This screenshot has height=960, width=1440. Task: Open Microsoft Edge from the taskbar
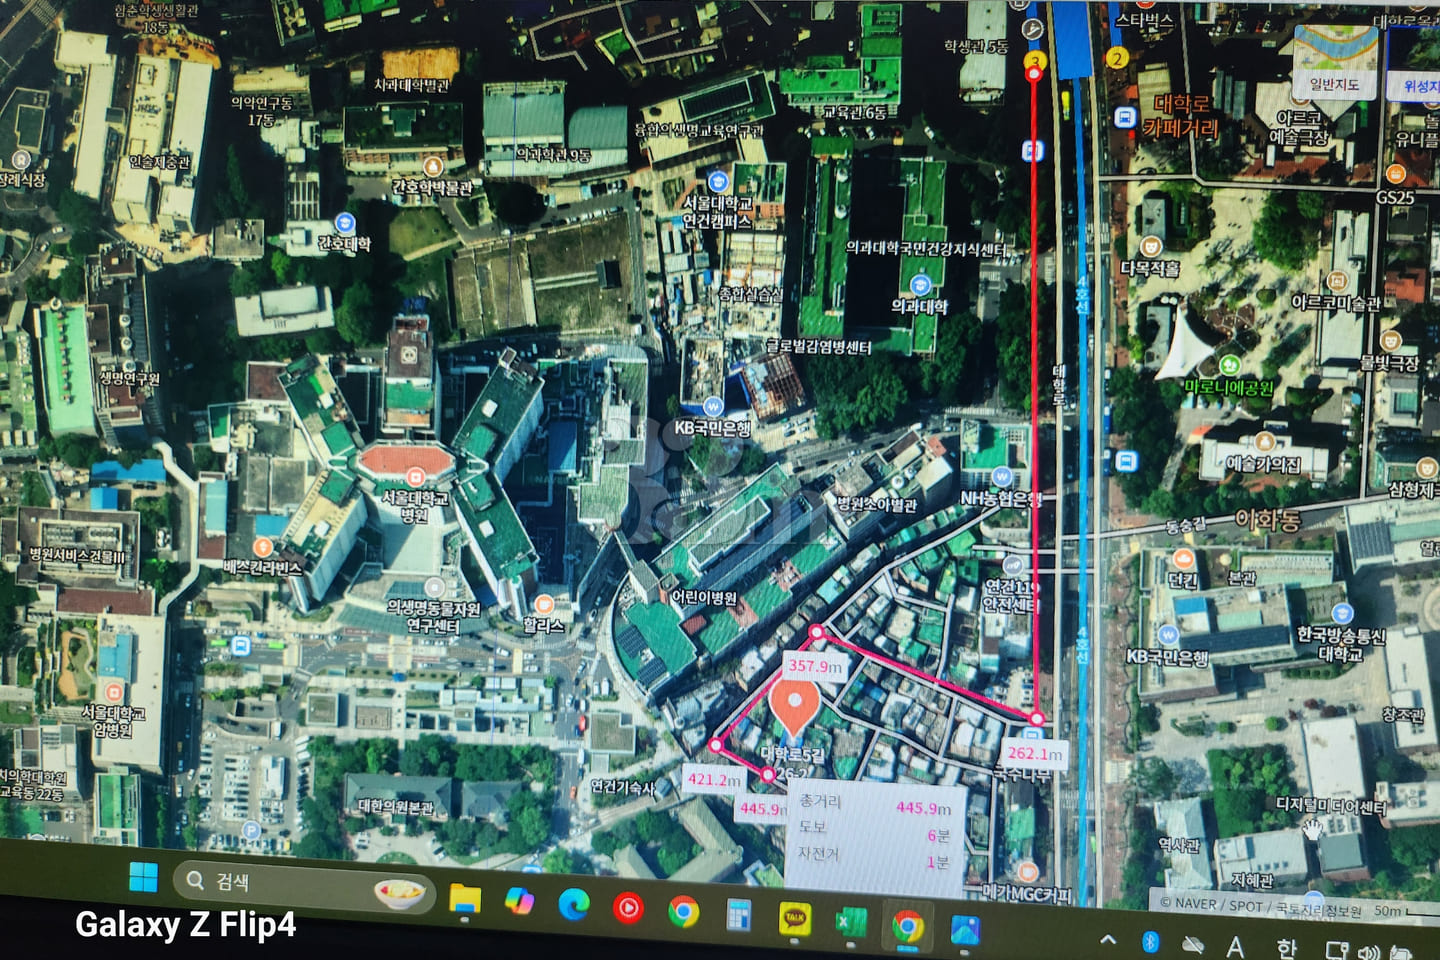tap(573, 904)
